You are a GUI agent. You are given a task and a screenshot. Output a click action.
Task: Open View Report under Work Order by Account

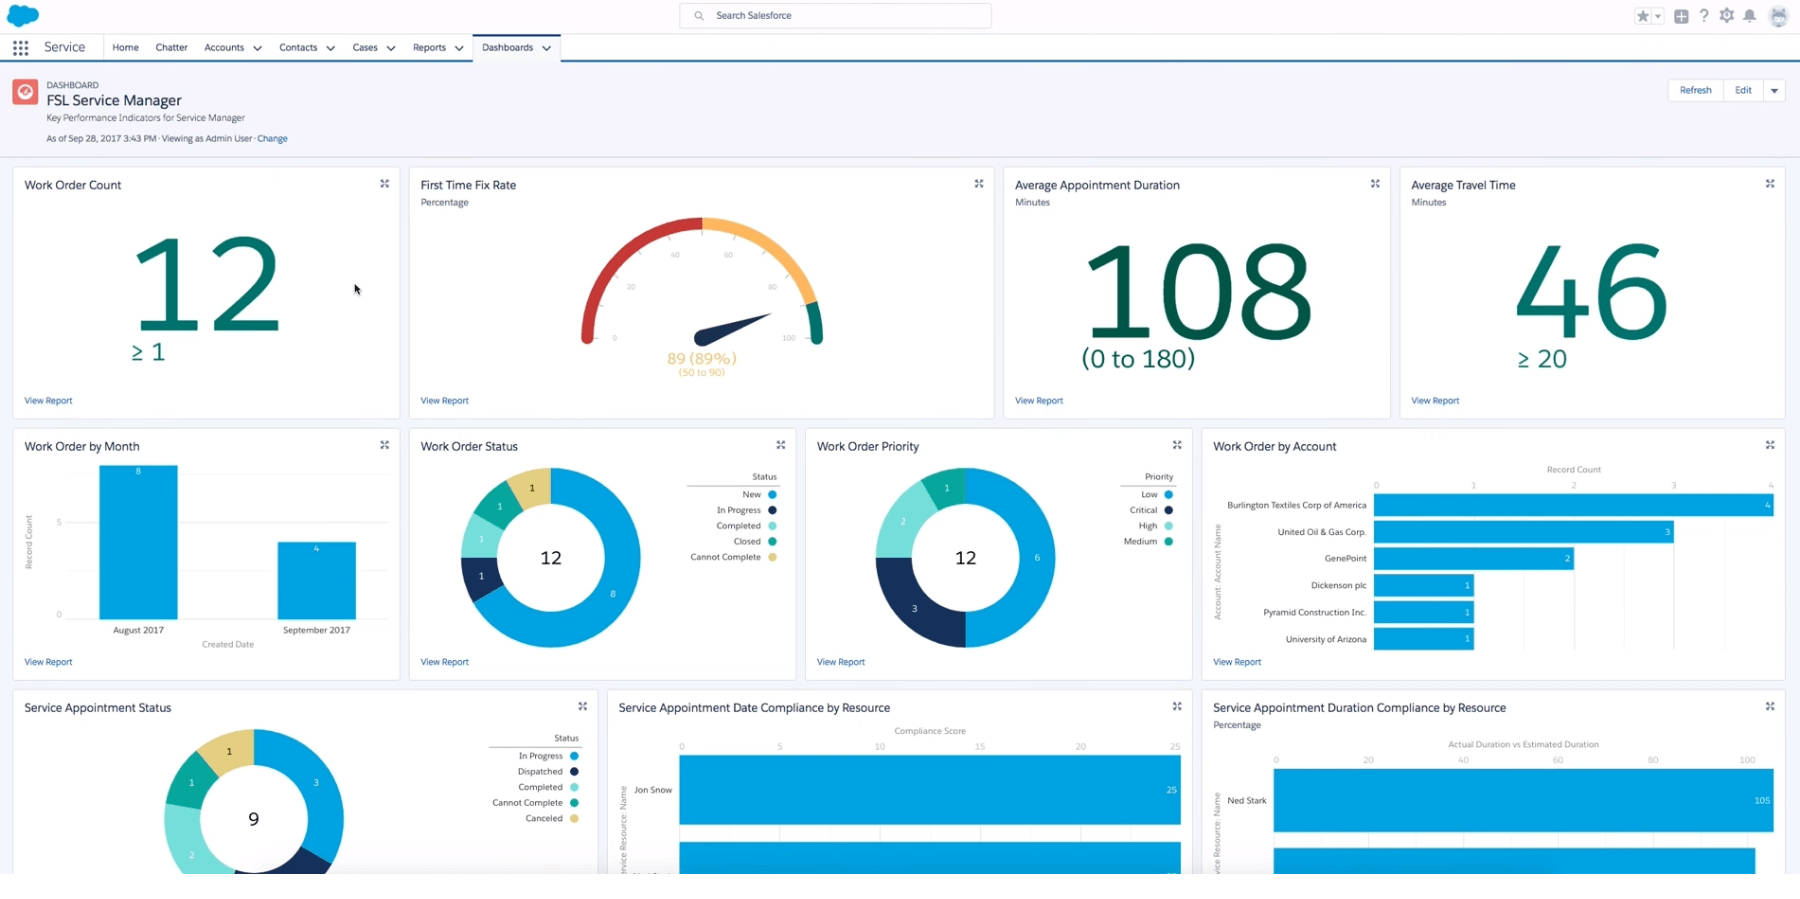[1237, 662]
